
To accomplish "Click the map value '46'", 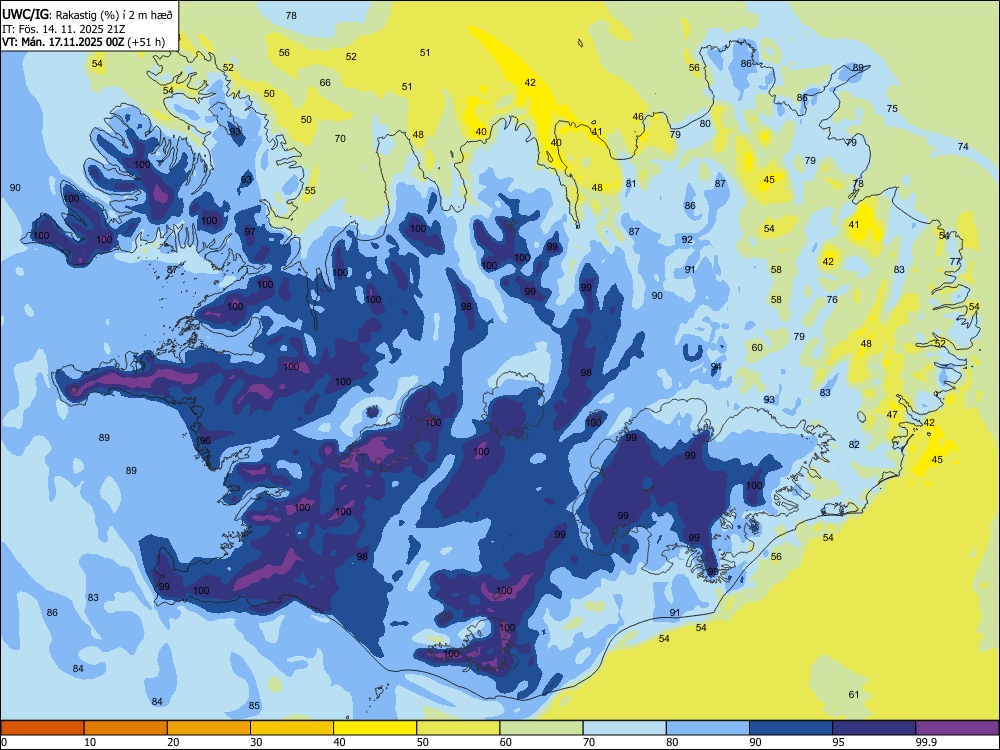I will [638, 117].
